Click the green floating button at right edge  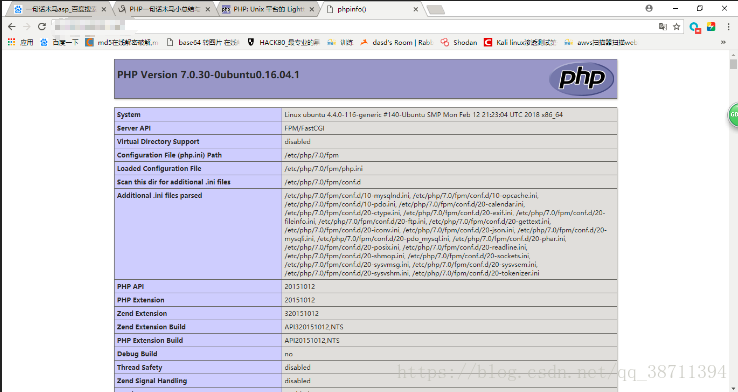(733, 114)
